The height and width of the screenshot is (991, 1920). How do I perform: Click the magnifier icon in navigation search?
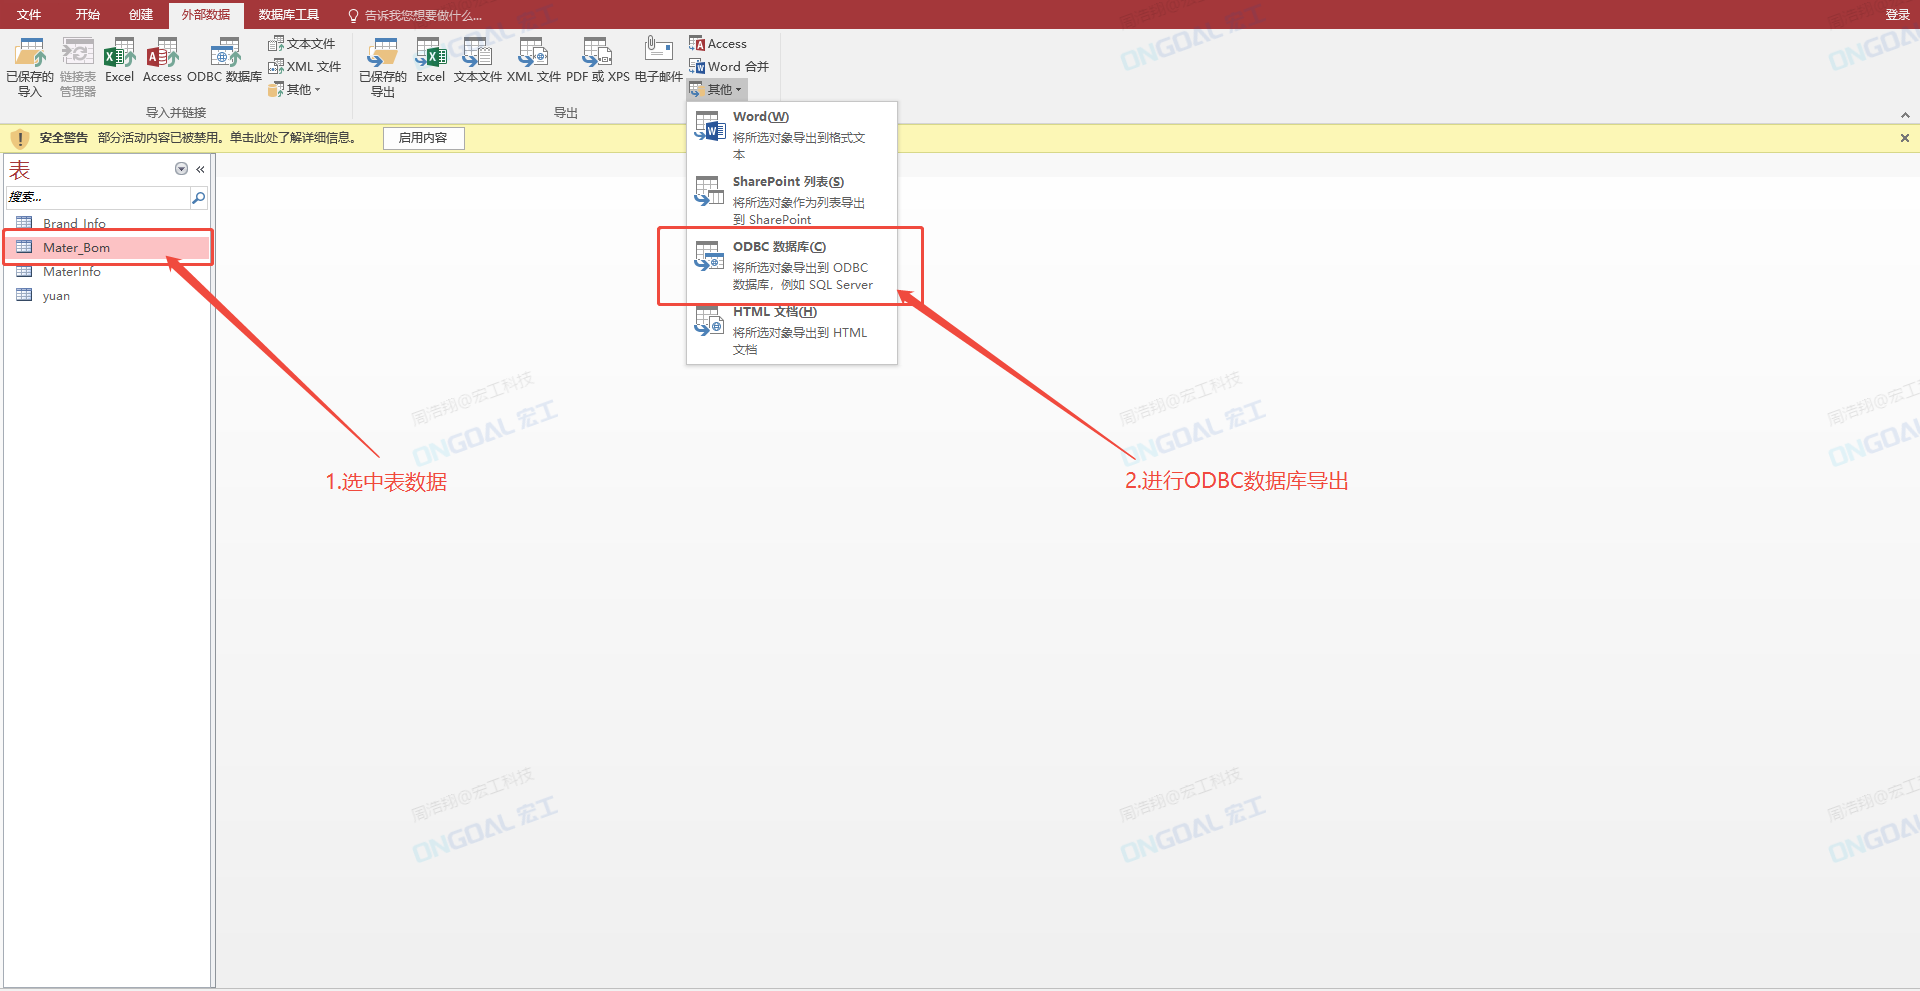tap(198, 197)
